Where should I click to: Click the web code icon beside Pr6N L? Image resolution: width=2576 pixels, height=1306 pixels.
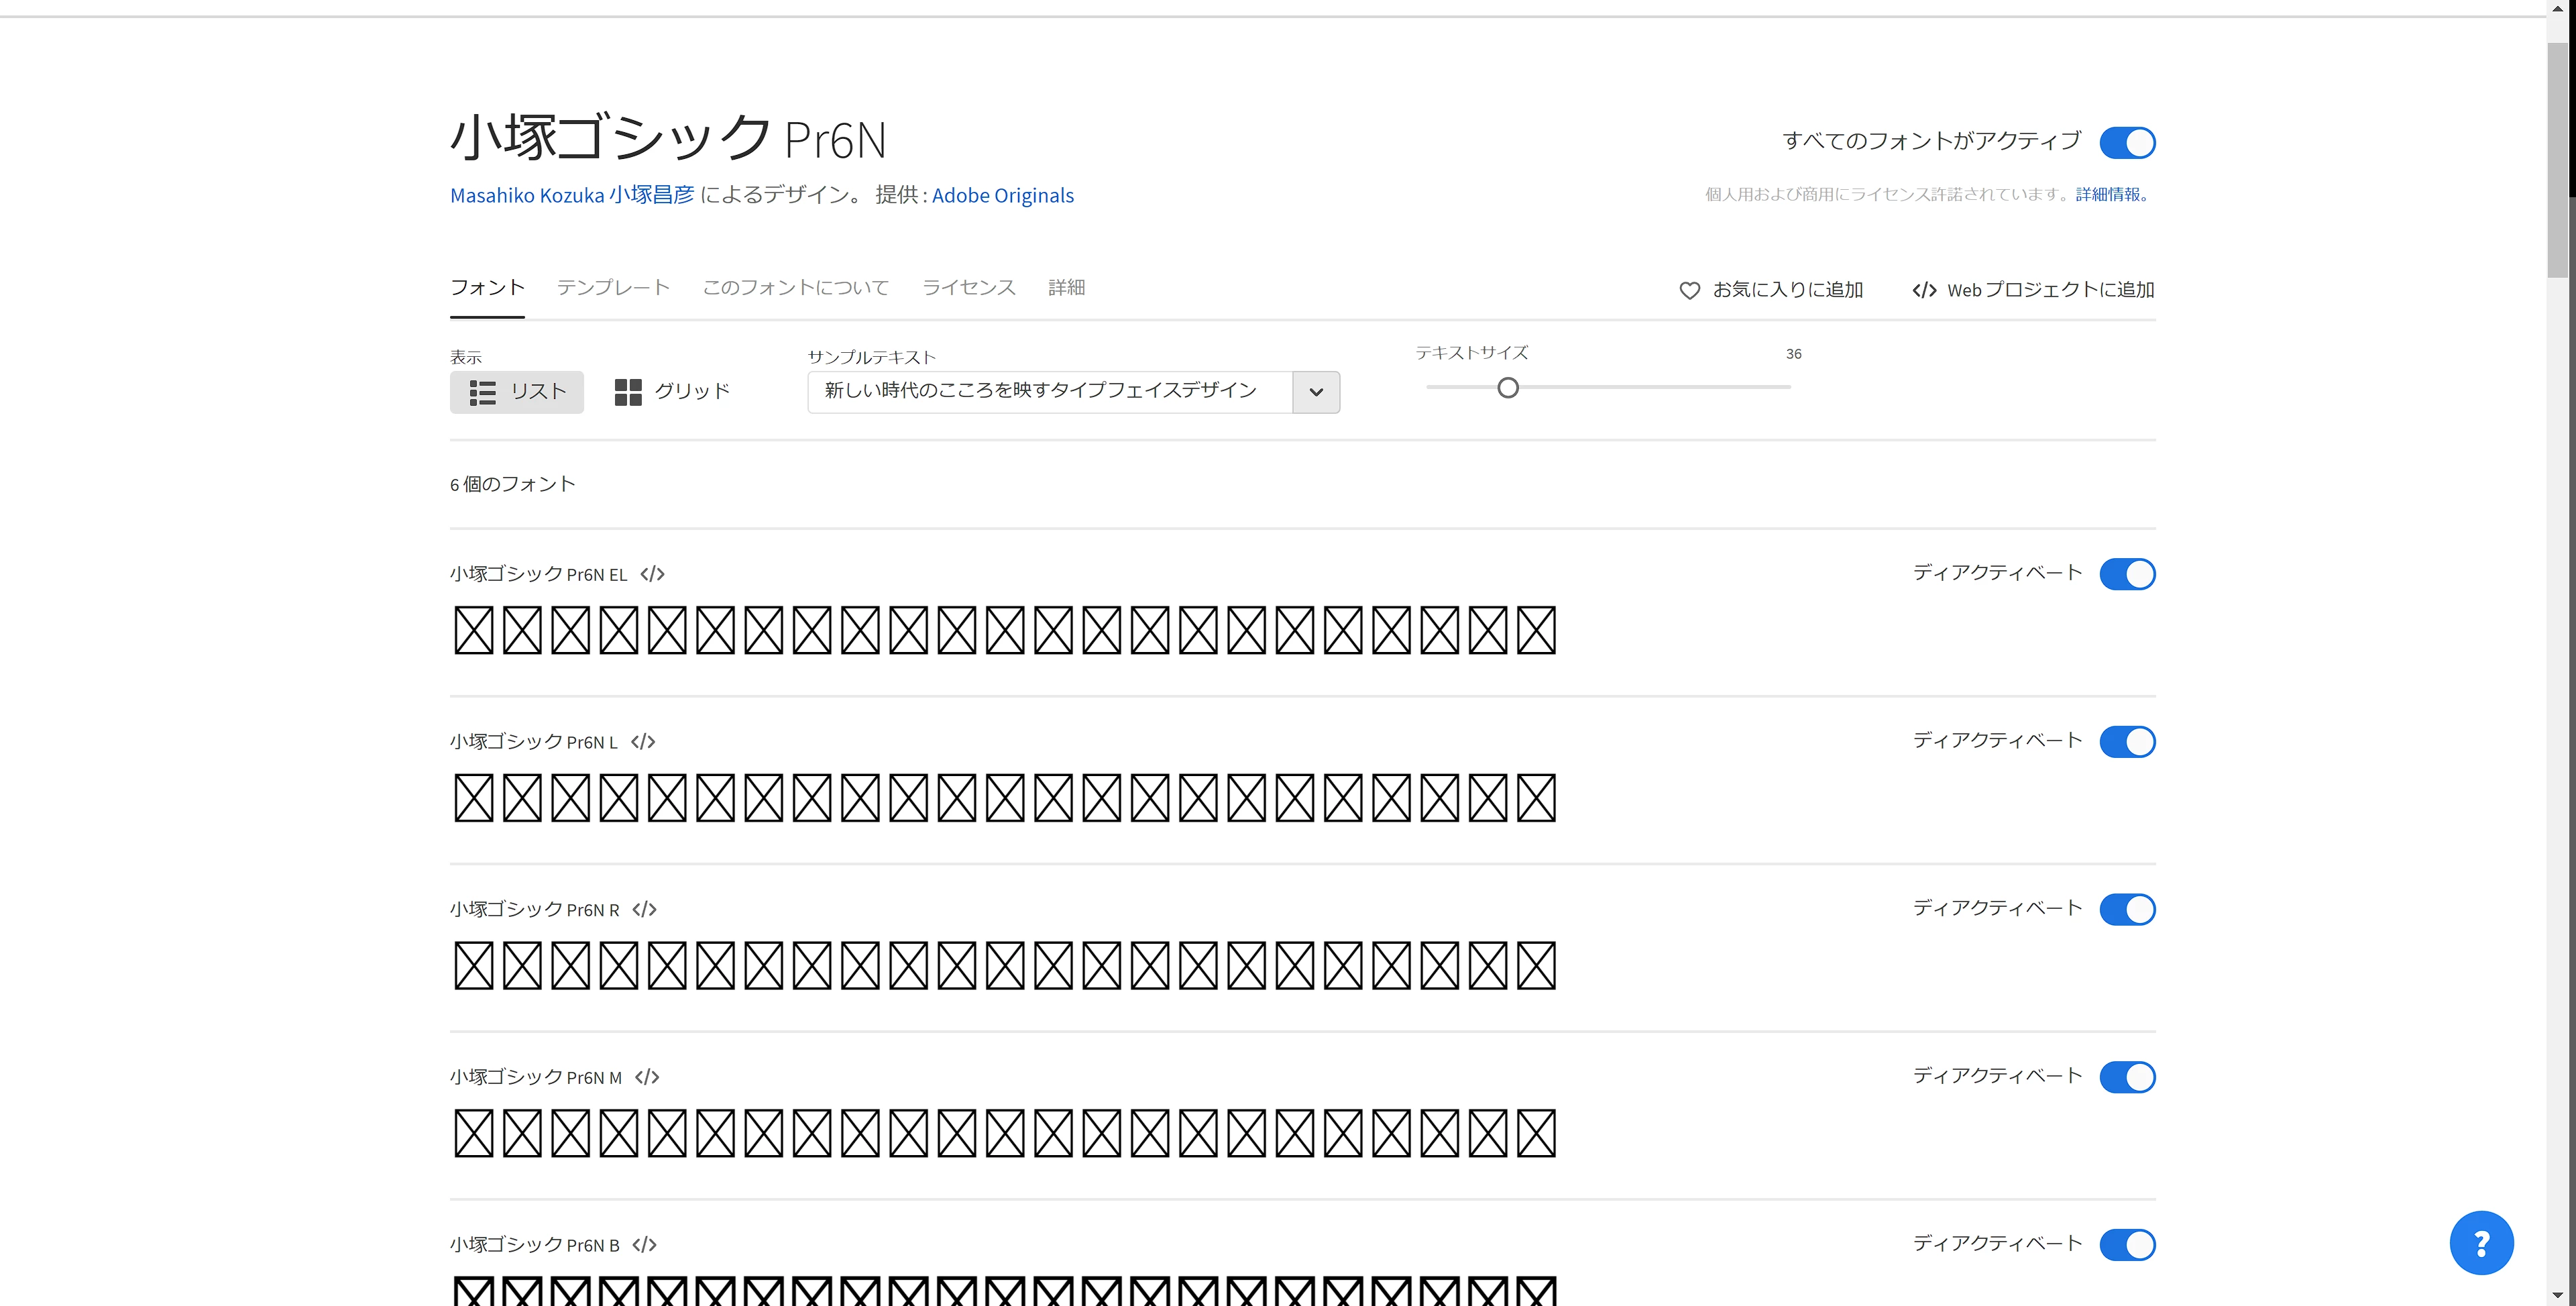pyautogui.click(x=643, y=742)
